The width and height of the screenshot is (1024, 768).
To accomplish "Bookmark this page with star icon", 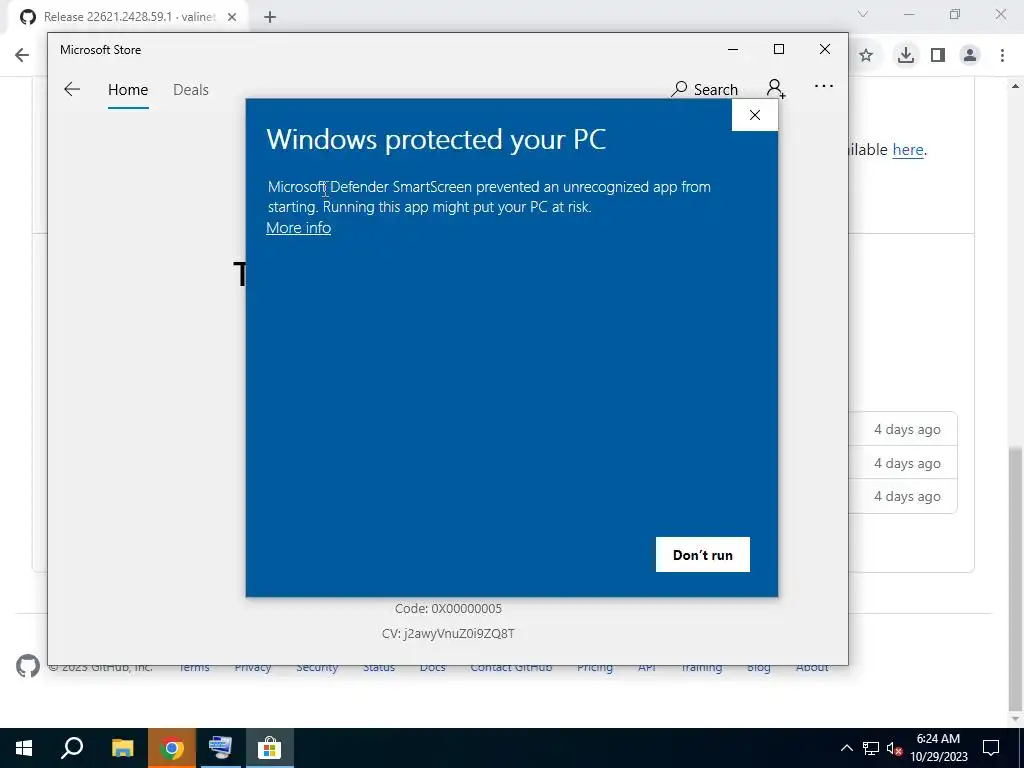I will click(866, 56).
